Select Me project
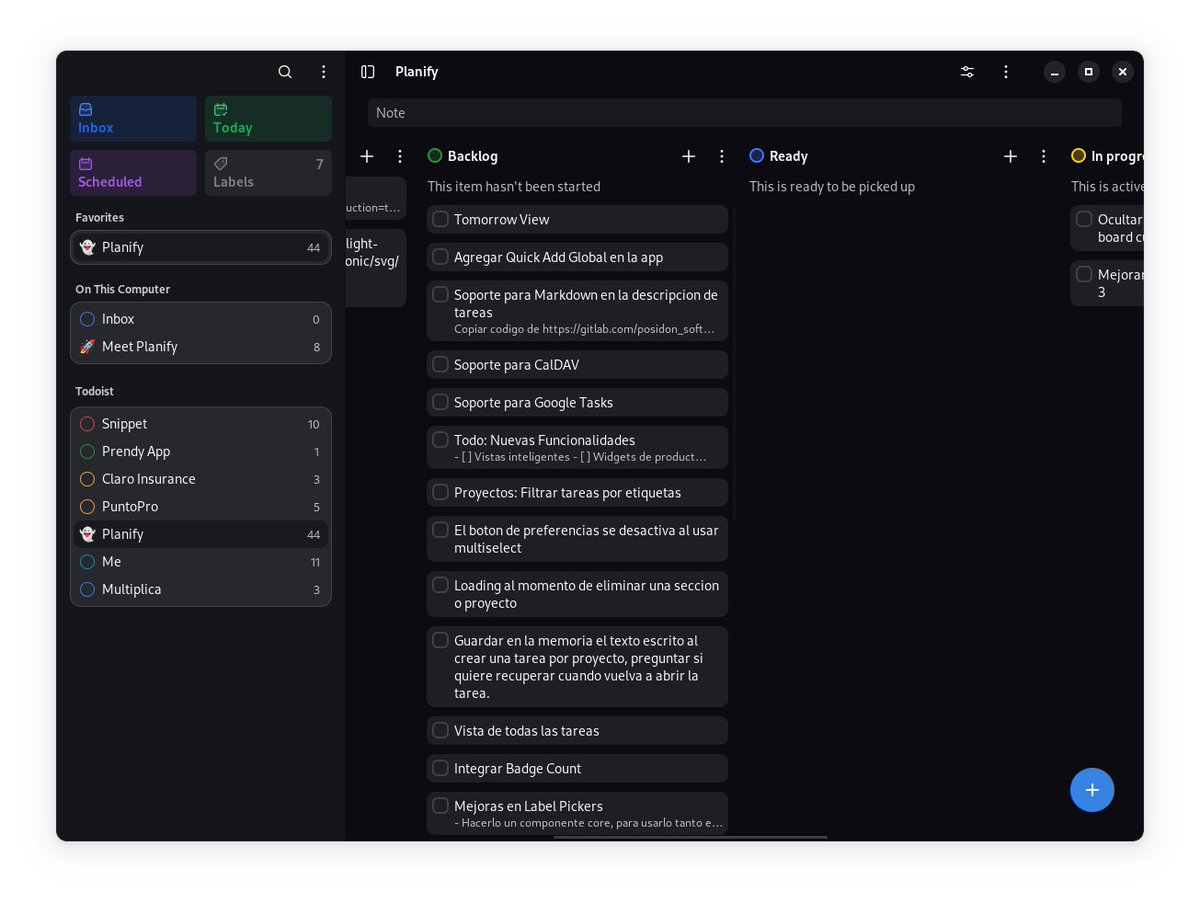 click(x=200, y=561)
